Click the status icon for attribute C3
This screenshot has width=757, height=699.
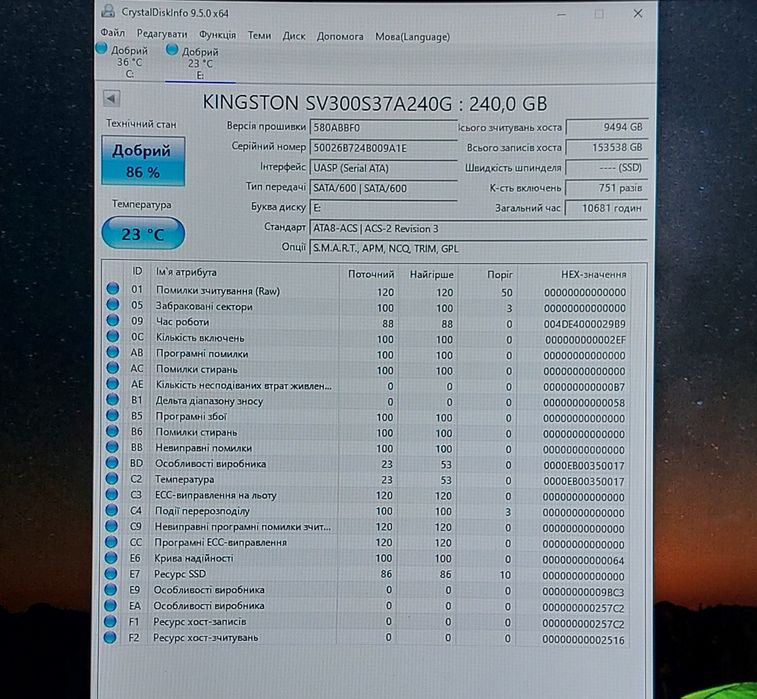pyautogui.click(x=112, y=494)
